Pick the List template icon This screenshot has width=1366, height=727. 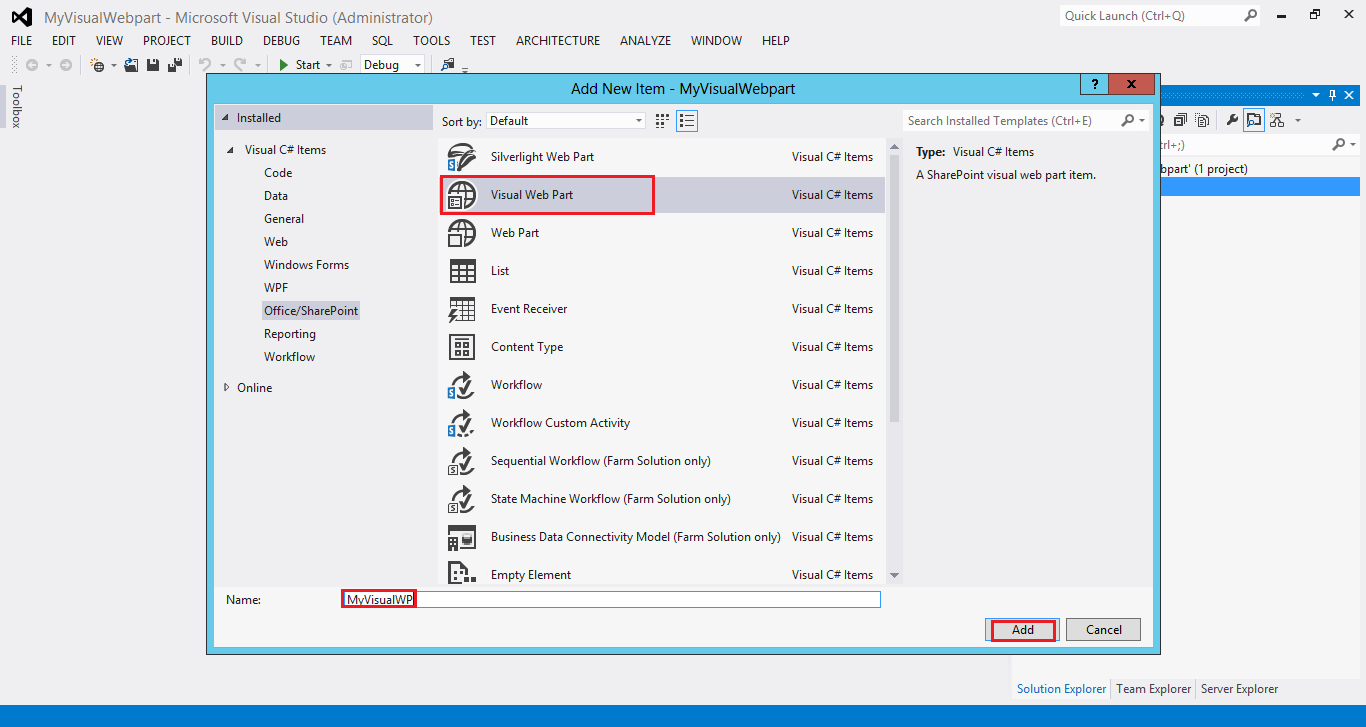[462, 271]
